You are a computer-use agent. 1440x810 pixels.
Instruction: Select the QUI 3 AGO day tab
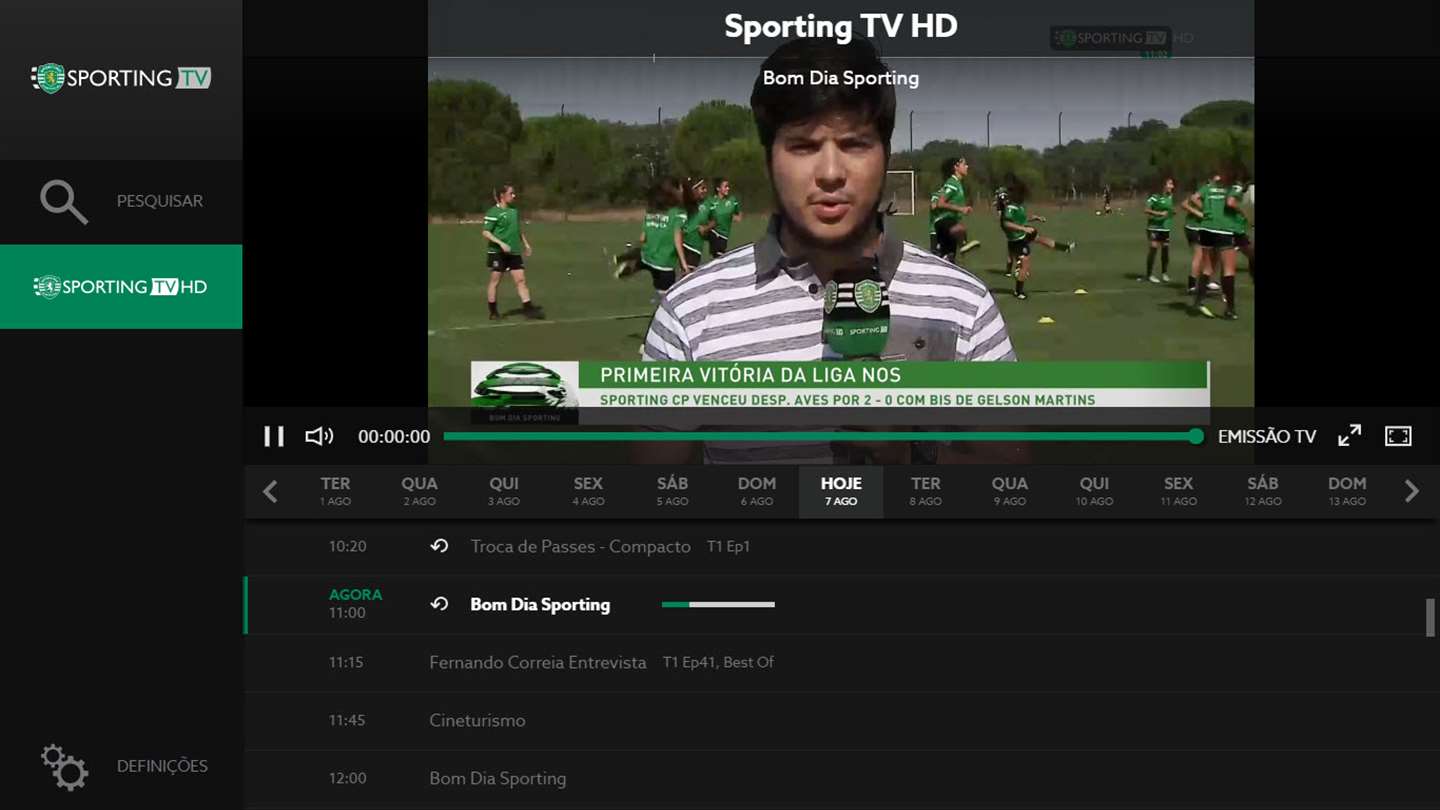tap(504, 491)
